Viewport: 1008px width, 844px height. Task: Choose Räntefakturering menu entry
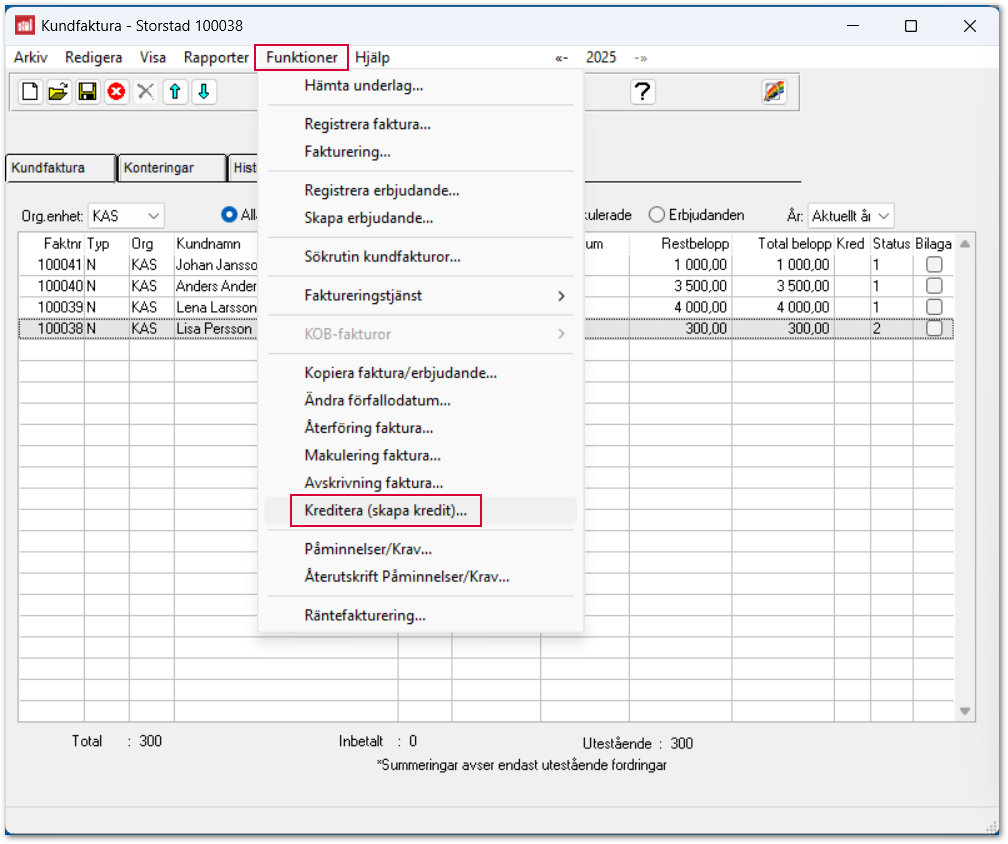(420, 615)
